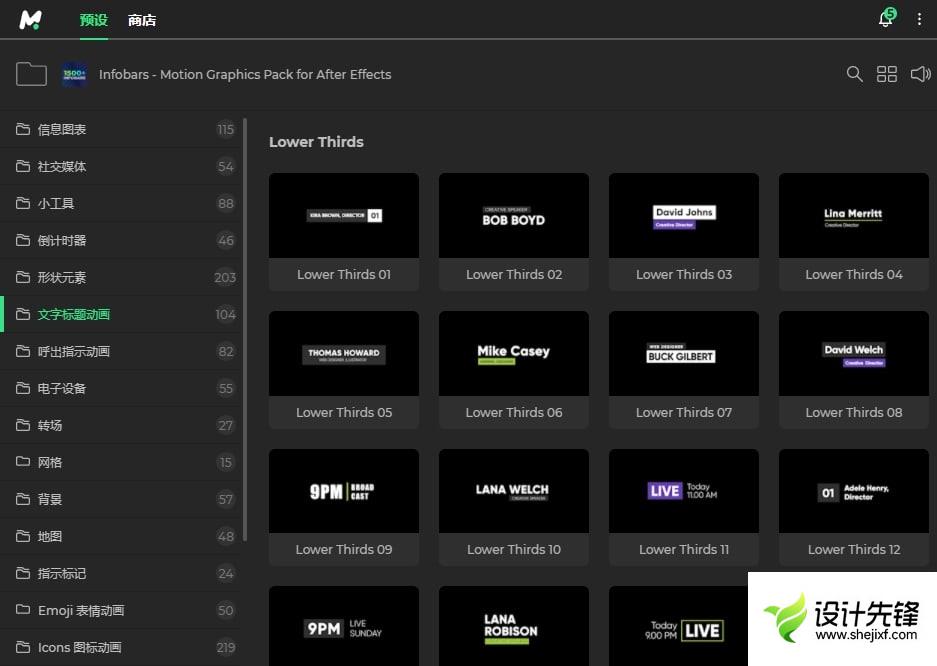Open the three-dot more options menu
The image size is (937, 666).
coord(919,19)
